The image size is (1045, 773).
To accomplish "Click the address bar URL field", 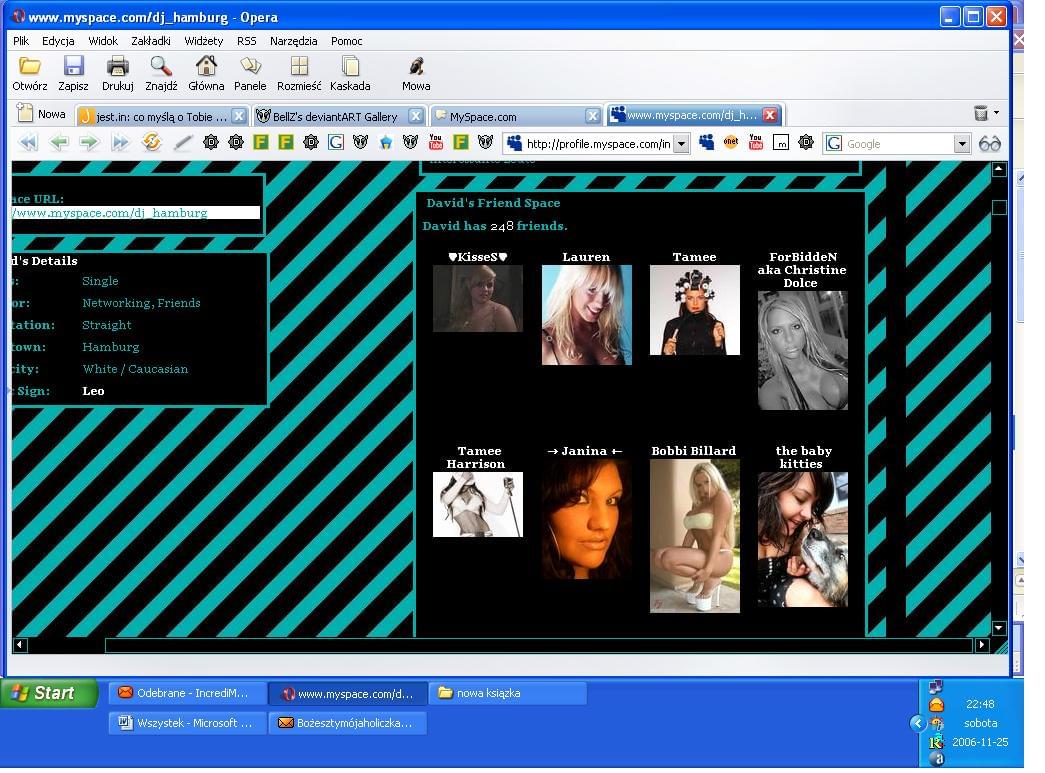I will [x=598, y=144].
